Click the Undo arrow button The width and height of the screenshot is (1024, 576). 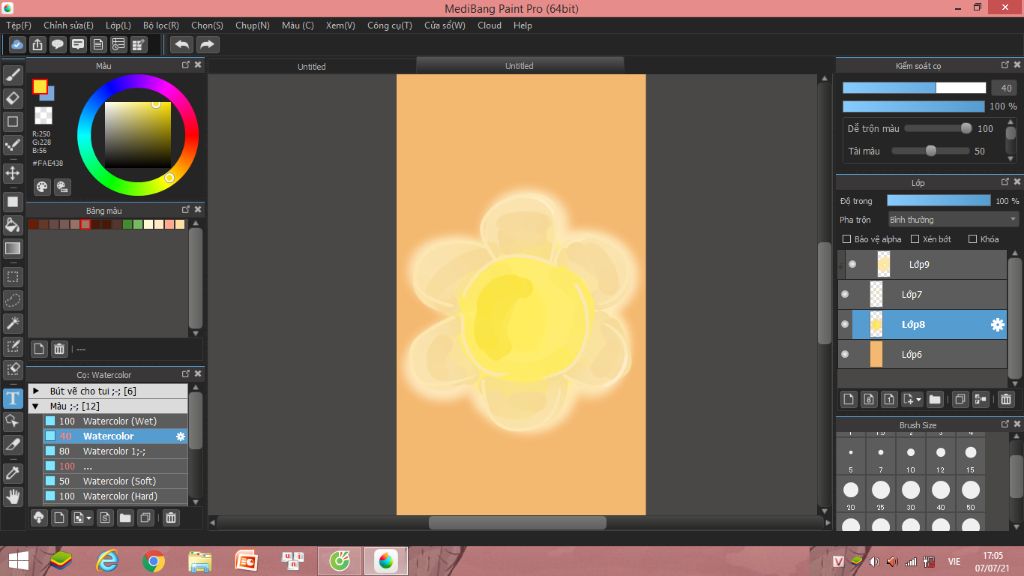point(182,44)
